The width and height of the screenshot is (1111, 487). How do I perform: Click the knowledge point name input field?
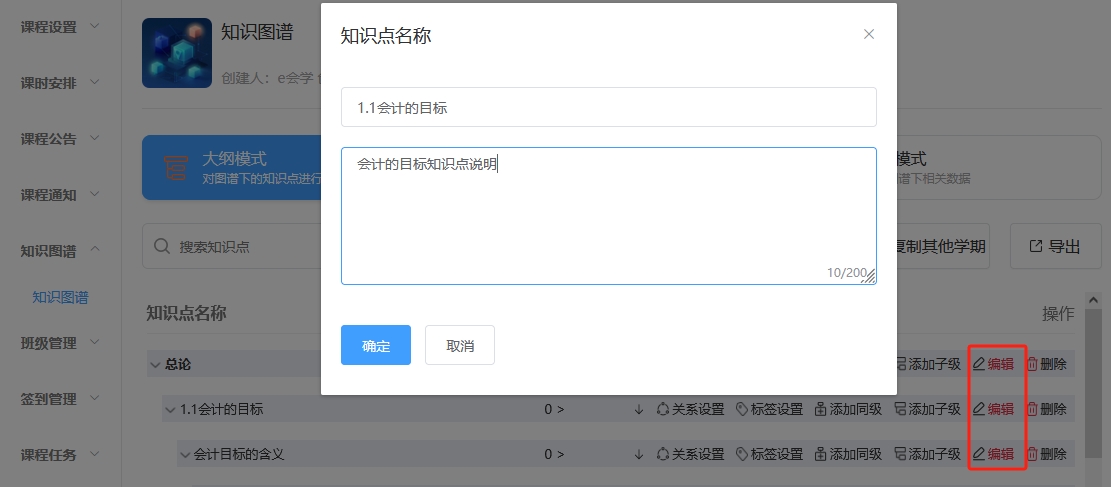[608, 107]
